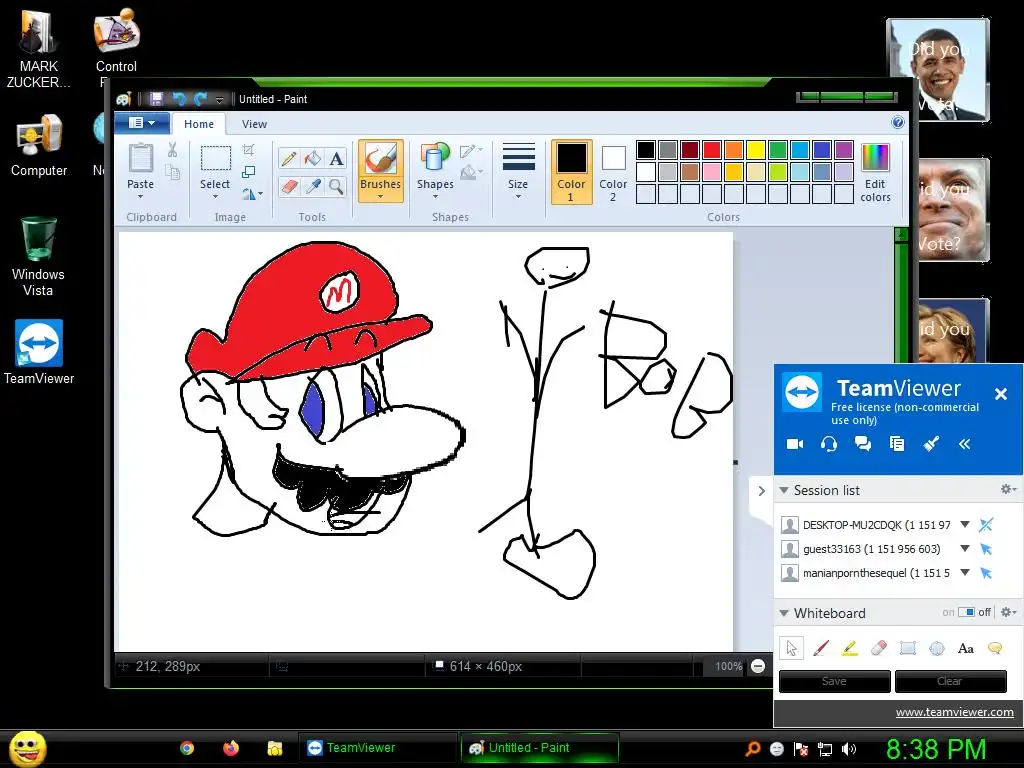Toggle remote control for DESKTOP-MU2CDQK session

pos(986,524)
